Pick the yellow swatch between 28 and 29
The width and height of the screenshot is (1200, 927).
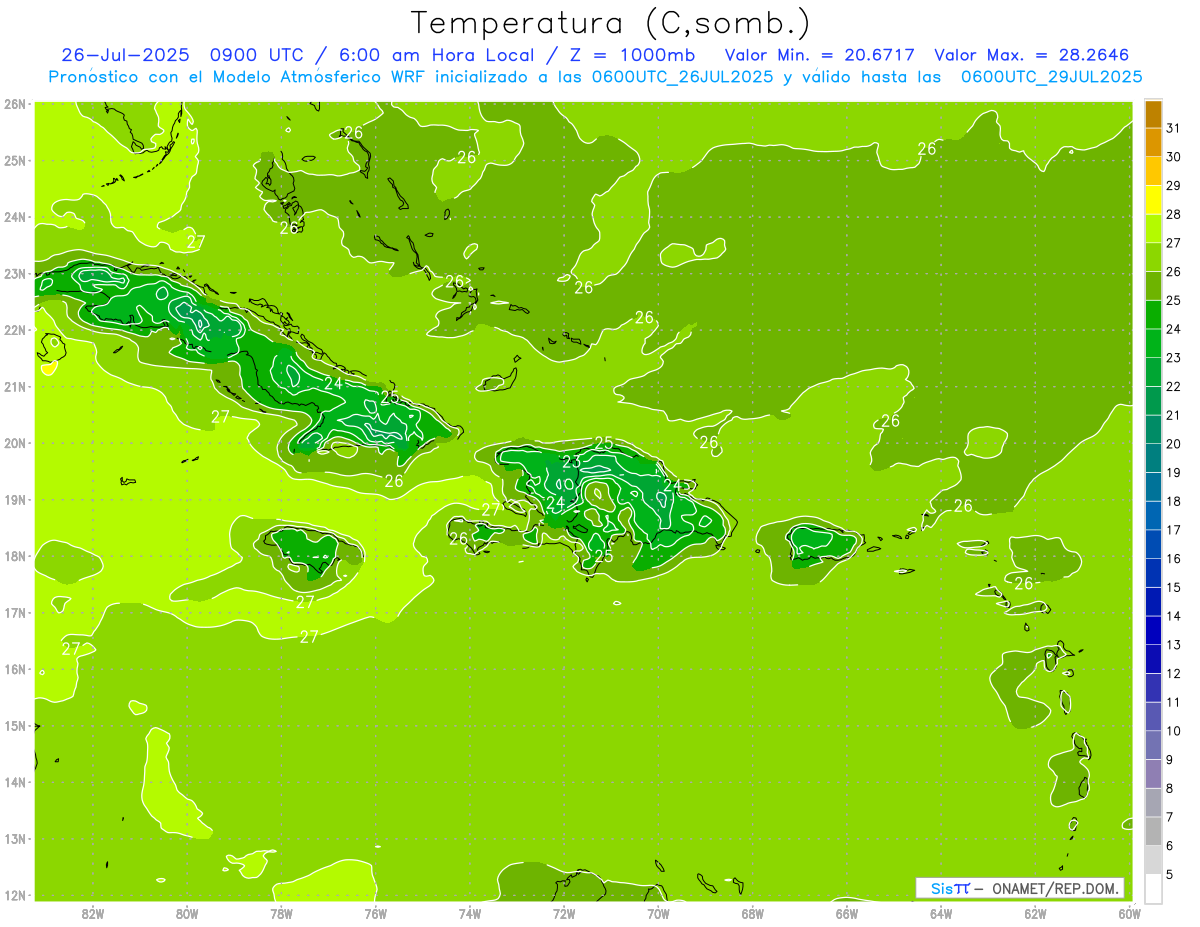(x=1153, y=200)
